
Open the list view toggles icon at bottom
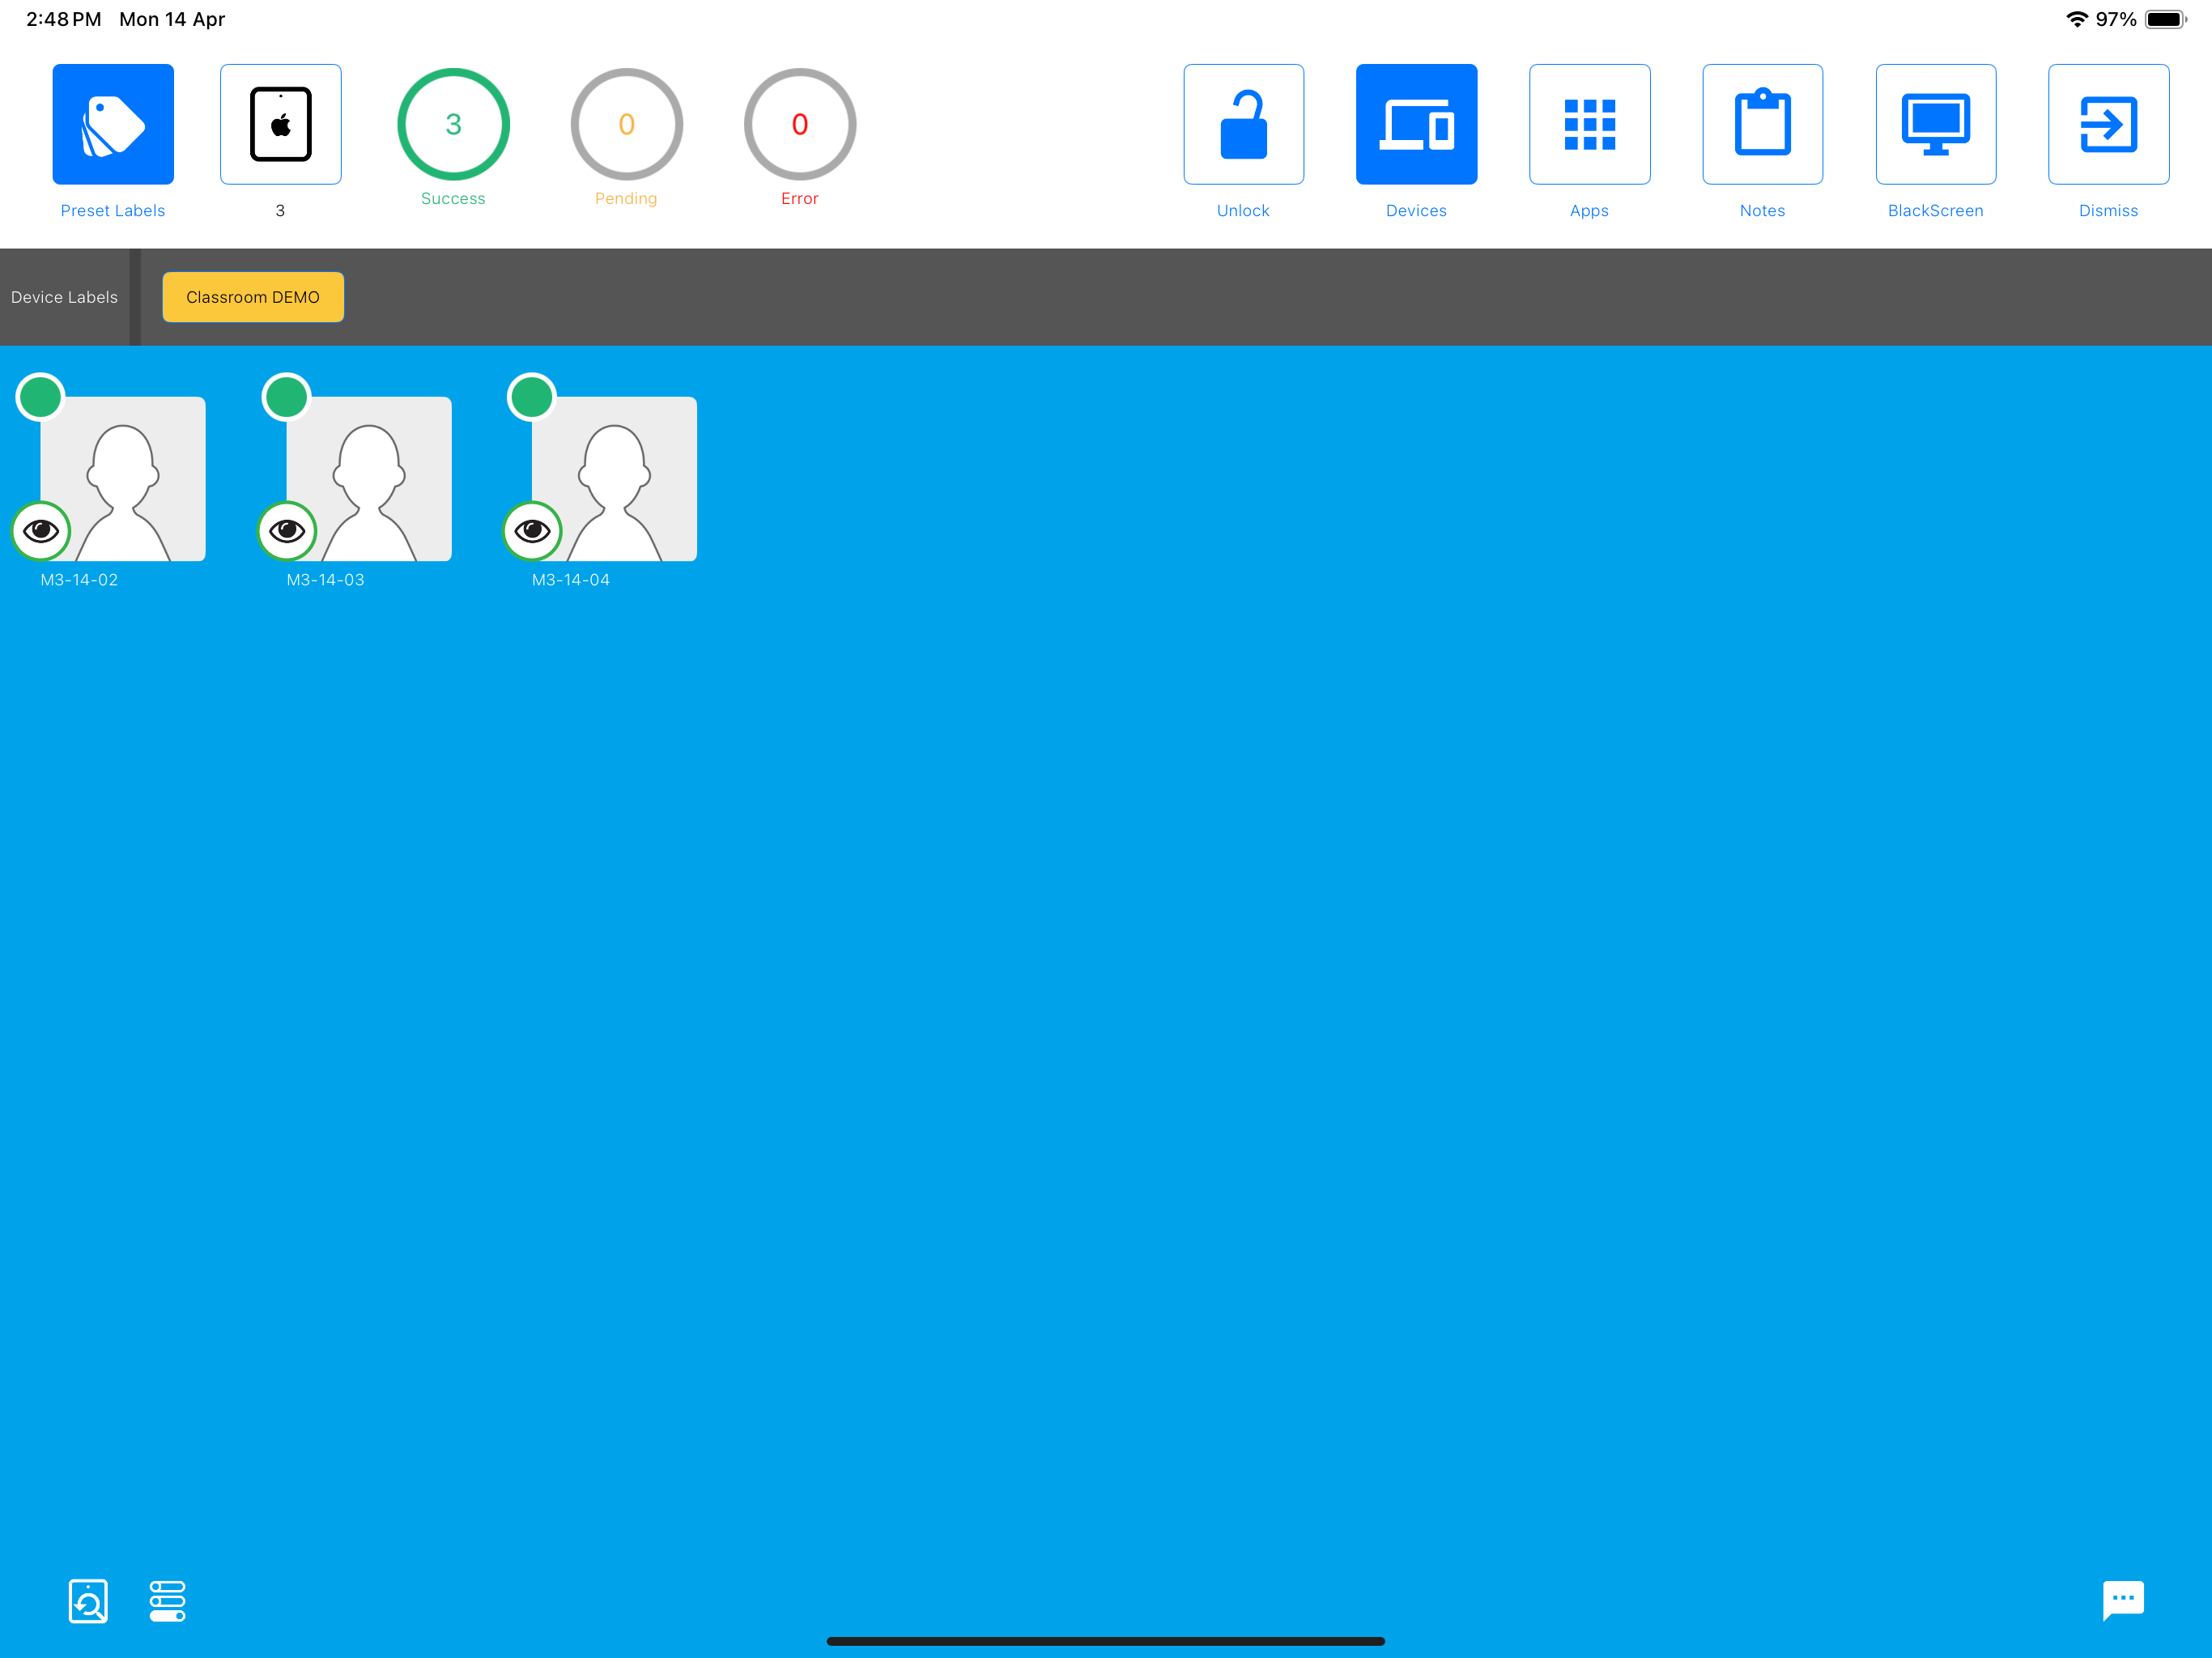[167, 1600]
